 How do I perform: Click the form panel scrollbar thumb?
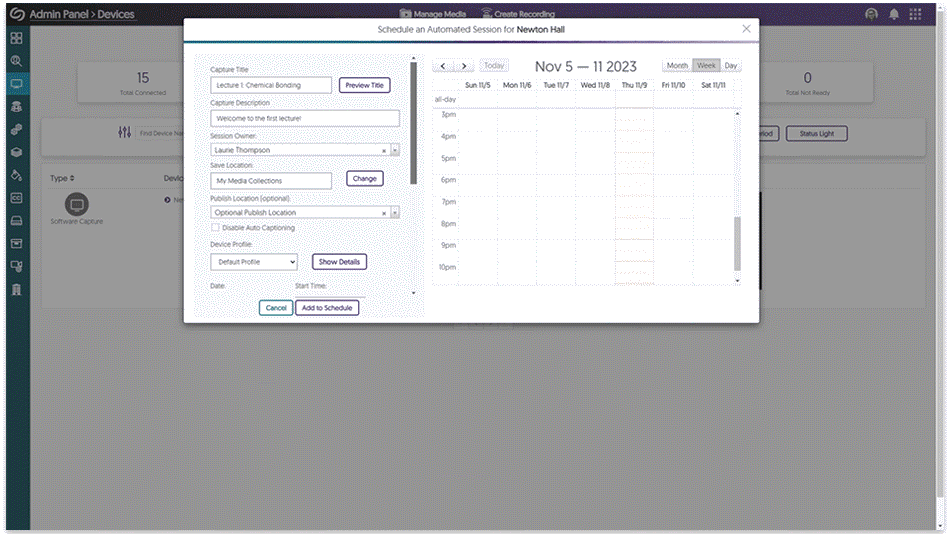(414, 123)
